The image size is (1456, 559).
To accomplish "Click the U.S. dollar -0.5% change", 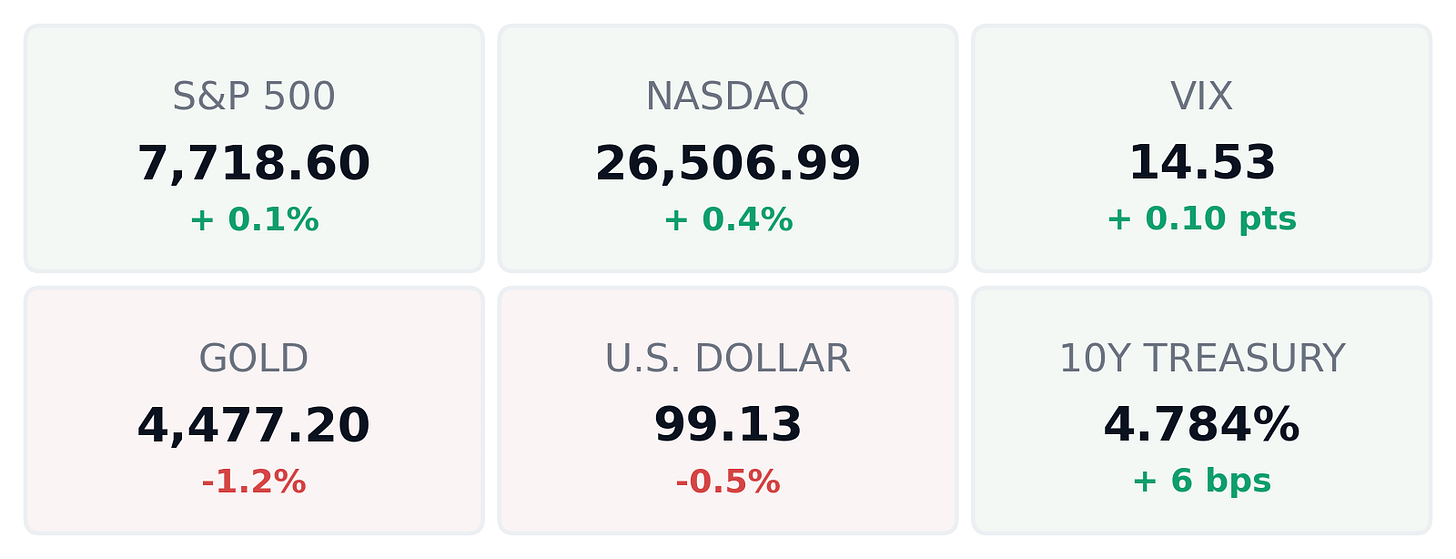I will click(x=728, y=482).
